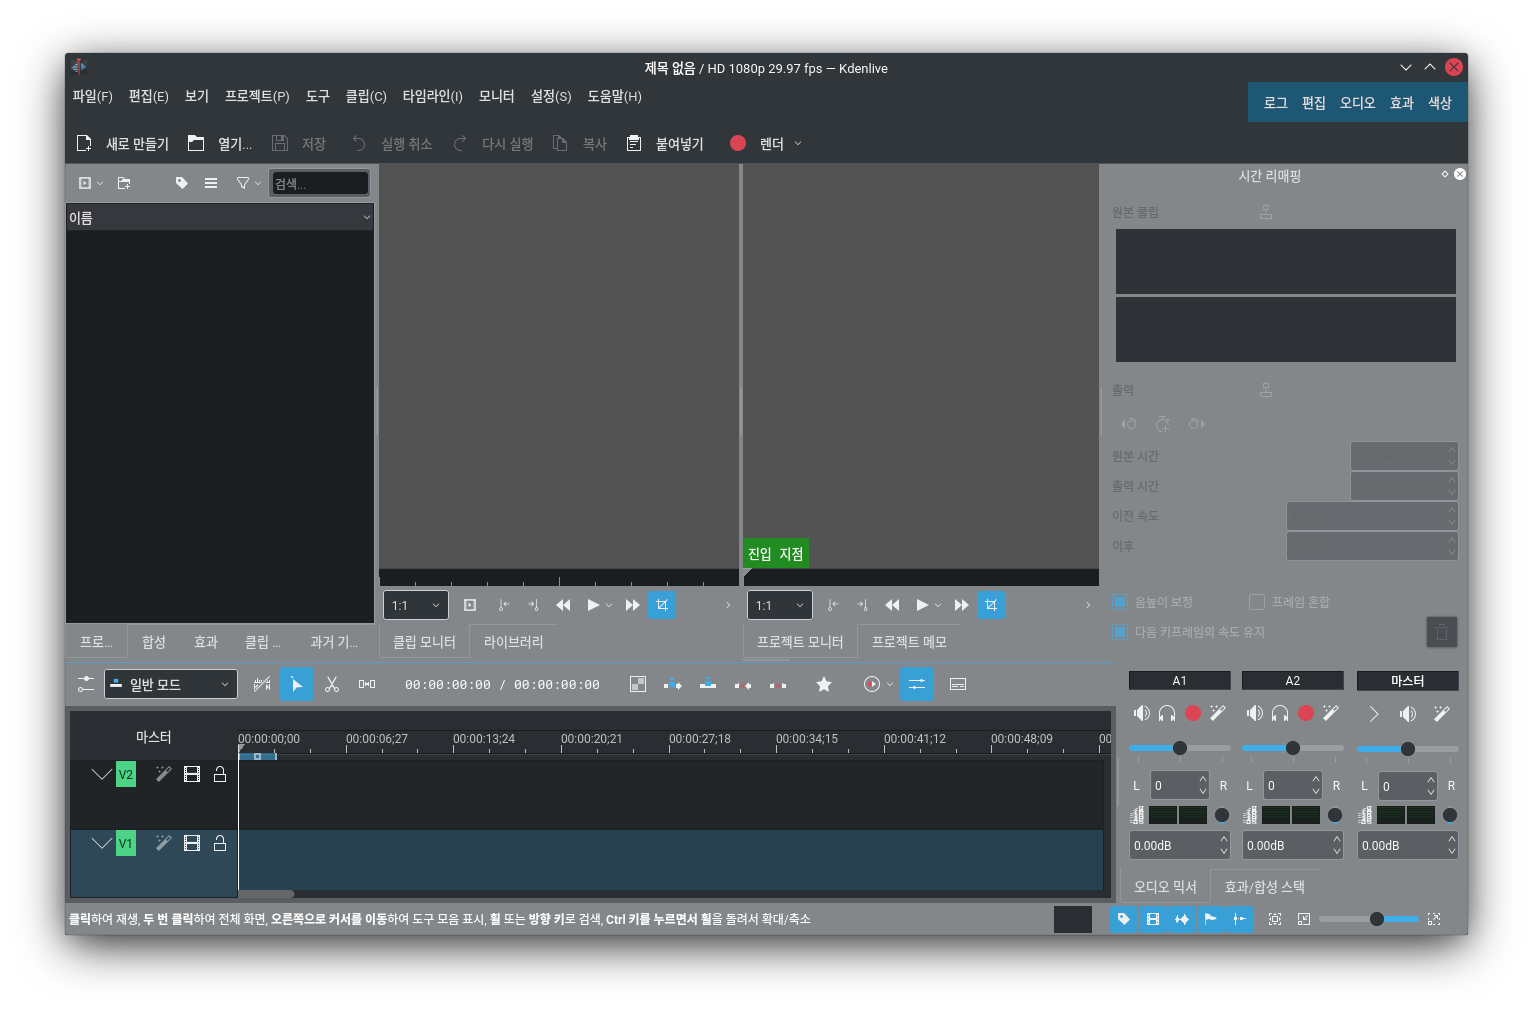1533x1012 pixels.
Task: Adjust the 마스터 volume slider
Action: click(1407, 748)
